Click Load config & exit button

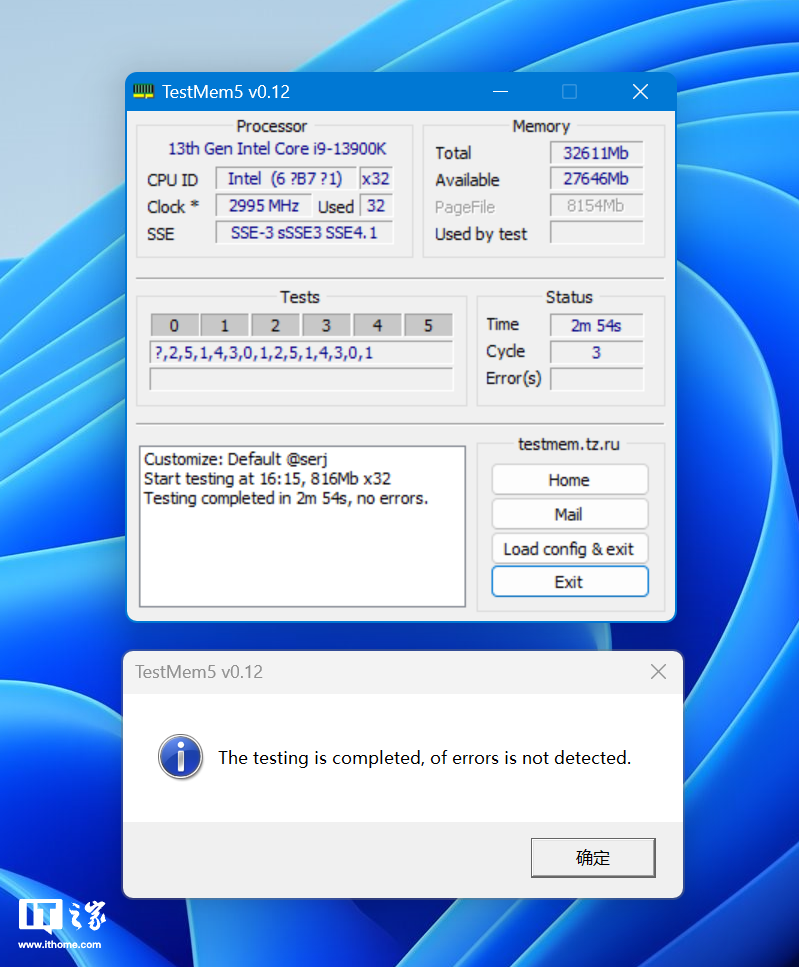(569, 548)
